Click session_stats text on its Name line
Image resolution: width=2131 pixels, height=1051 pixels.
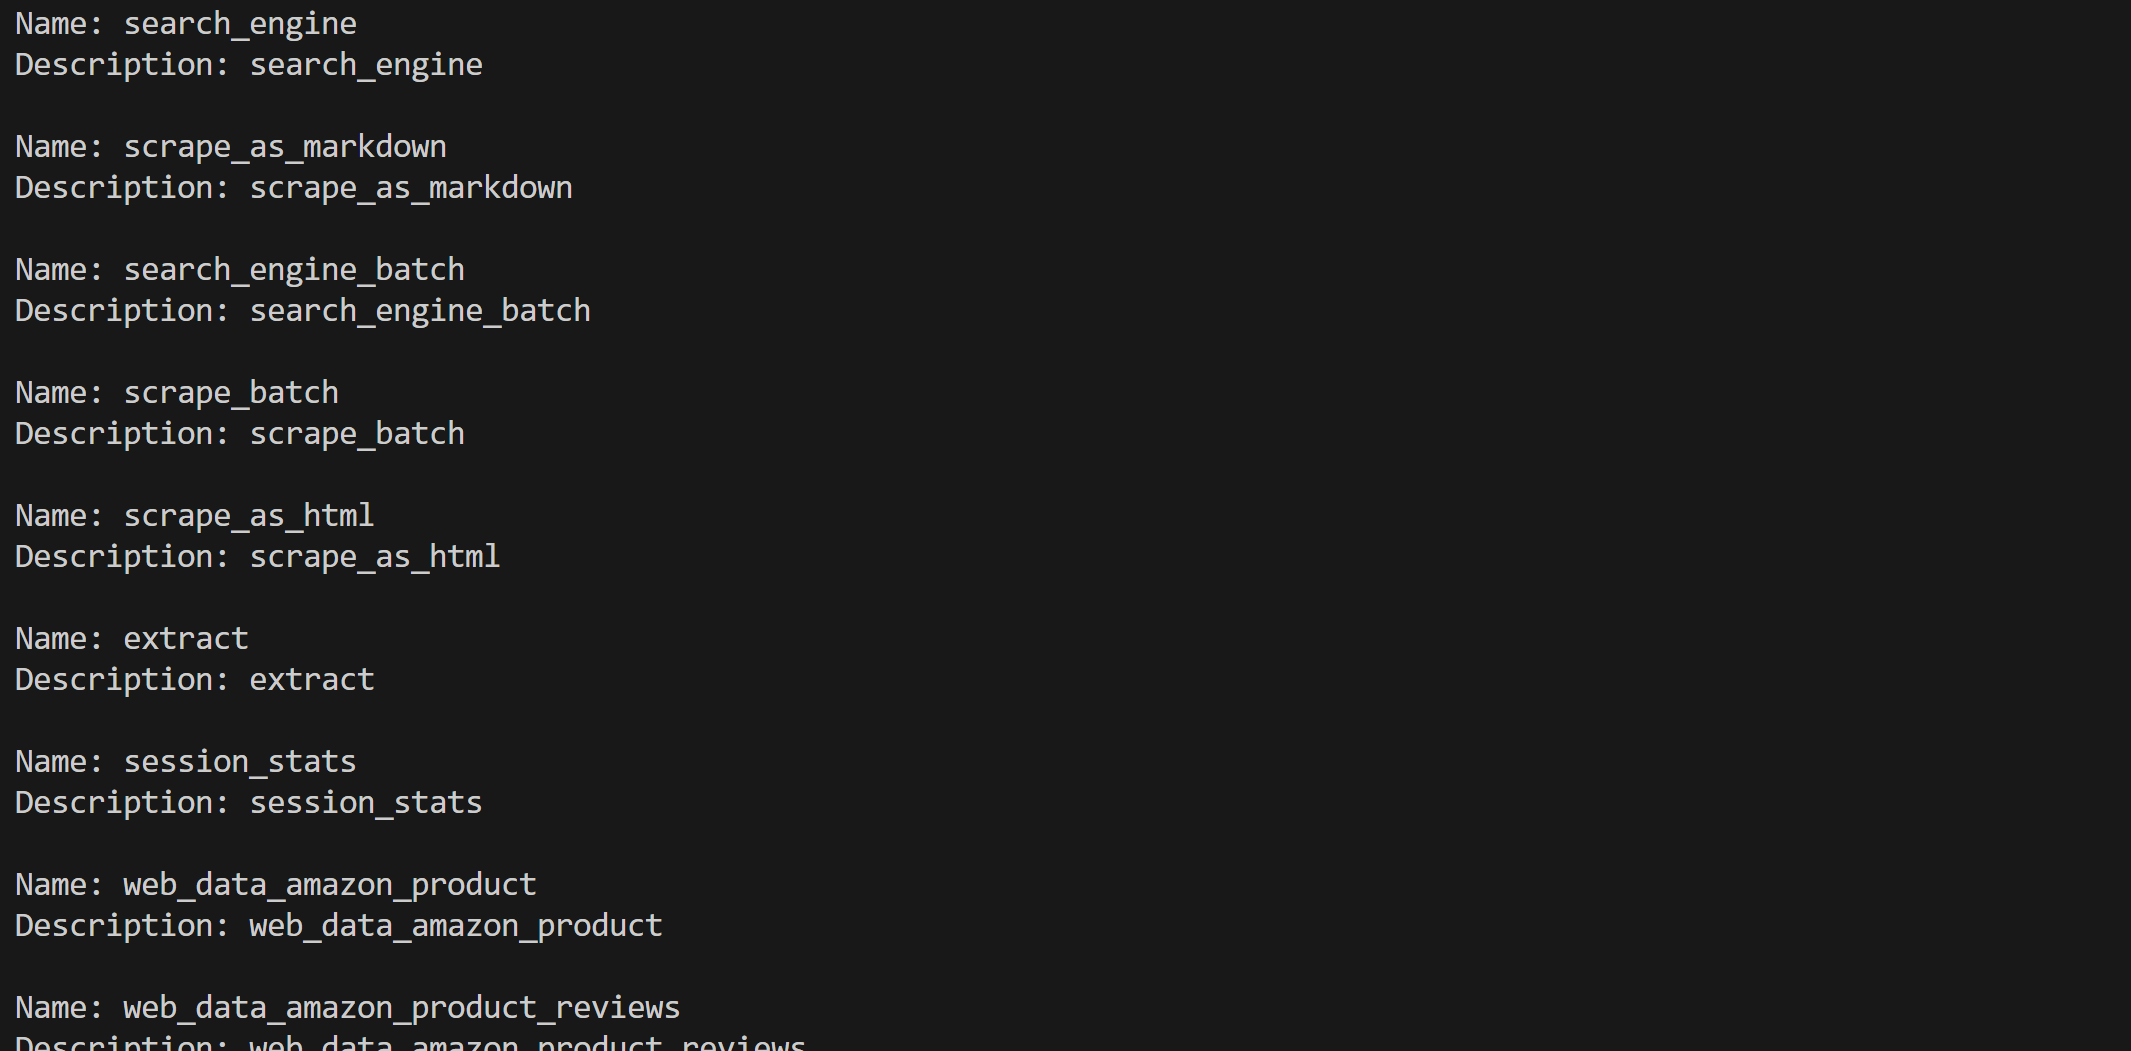[240, 762]
